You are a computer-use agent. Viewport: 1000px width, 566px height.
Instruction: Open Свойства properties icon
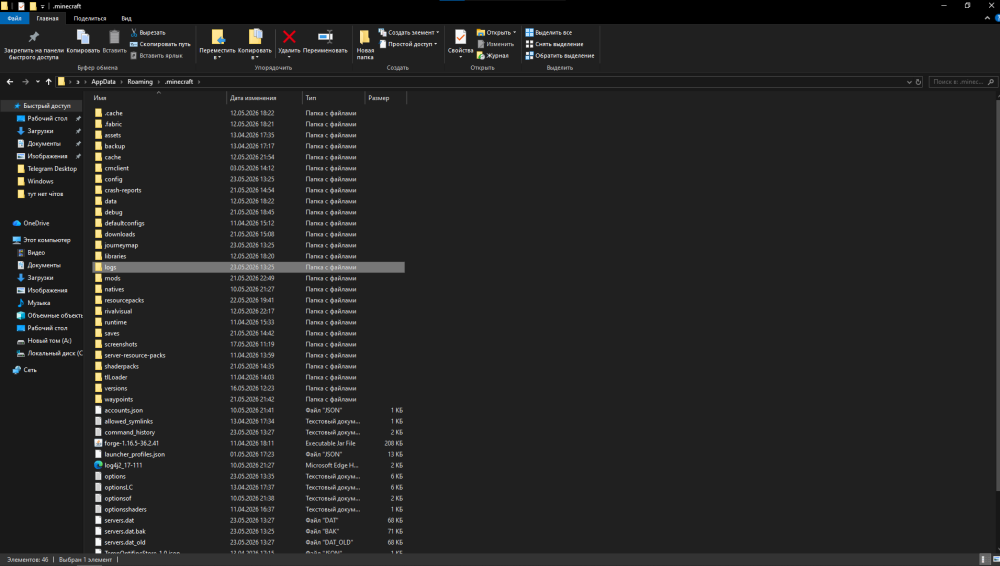point(460,37)
